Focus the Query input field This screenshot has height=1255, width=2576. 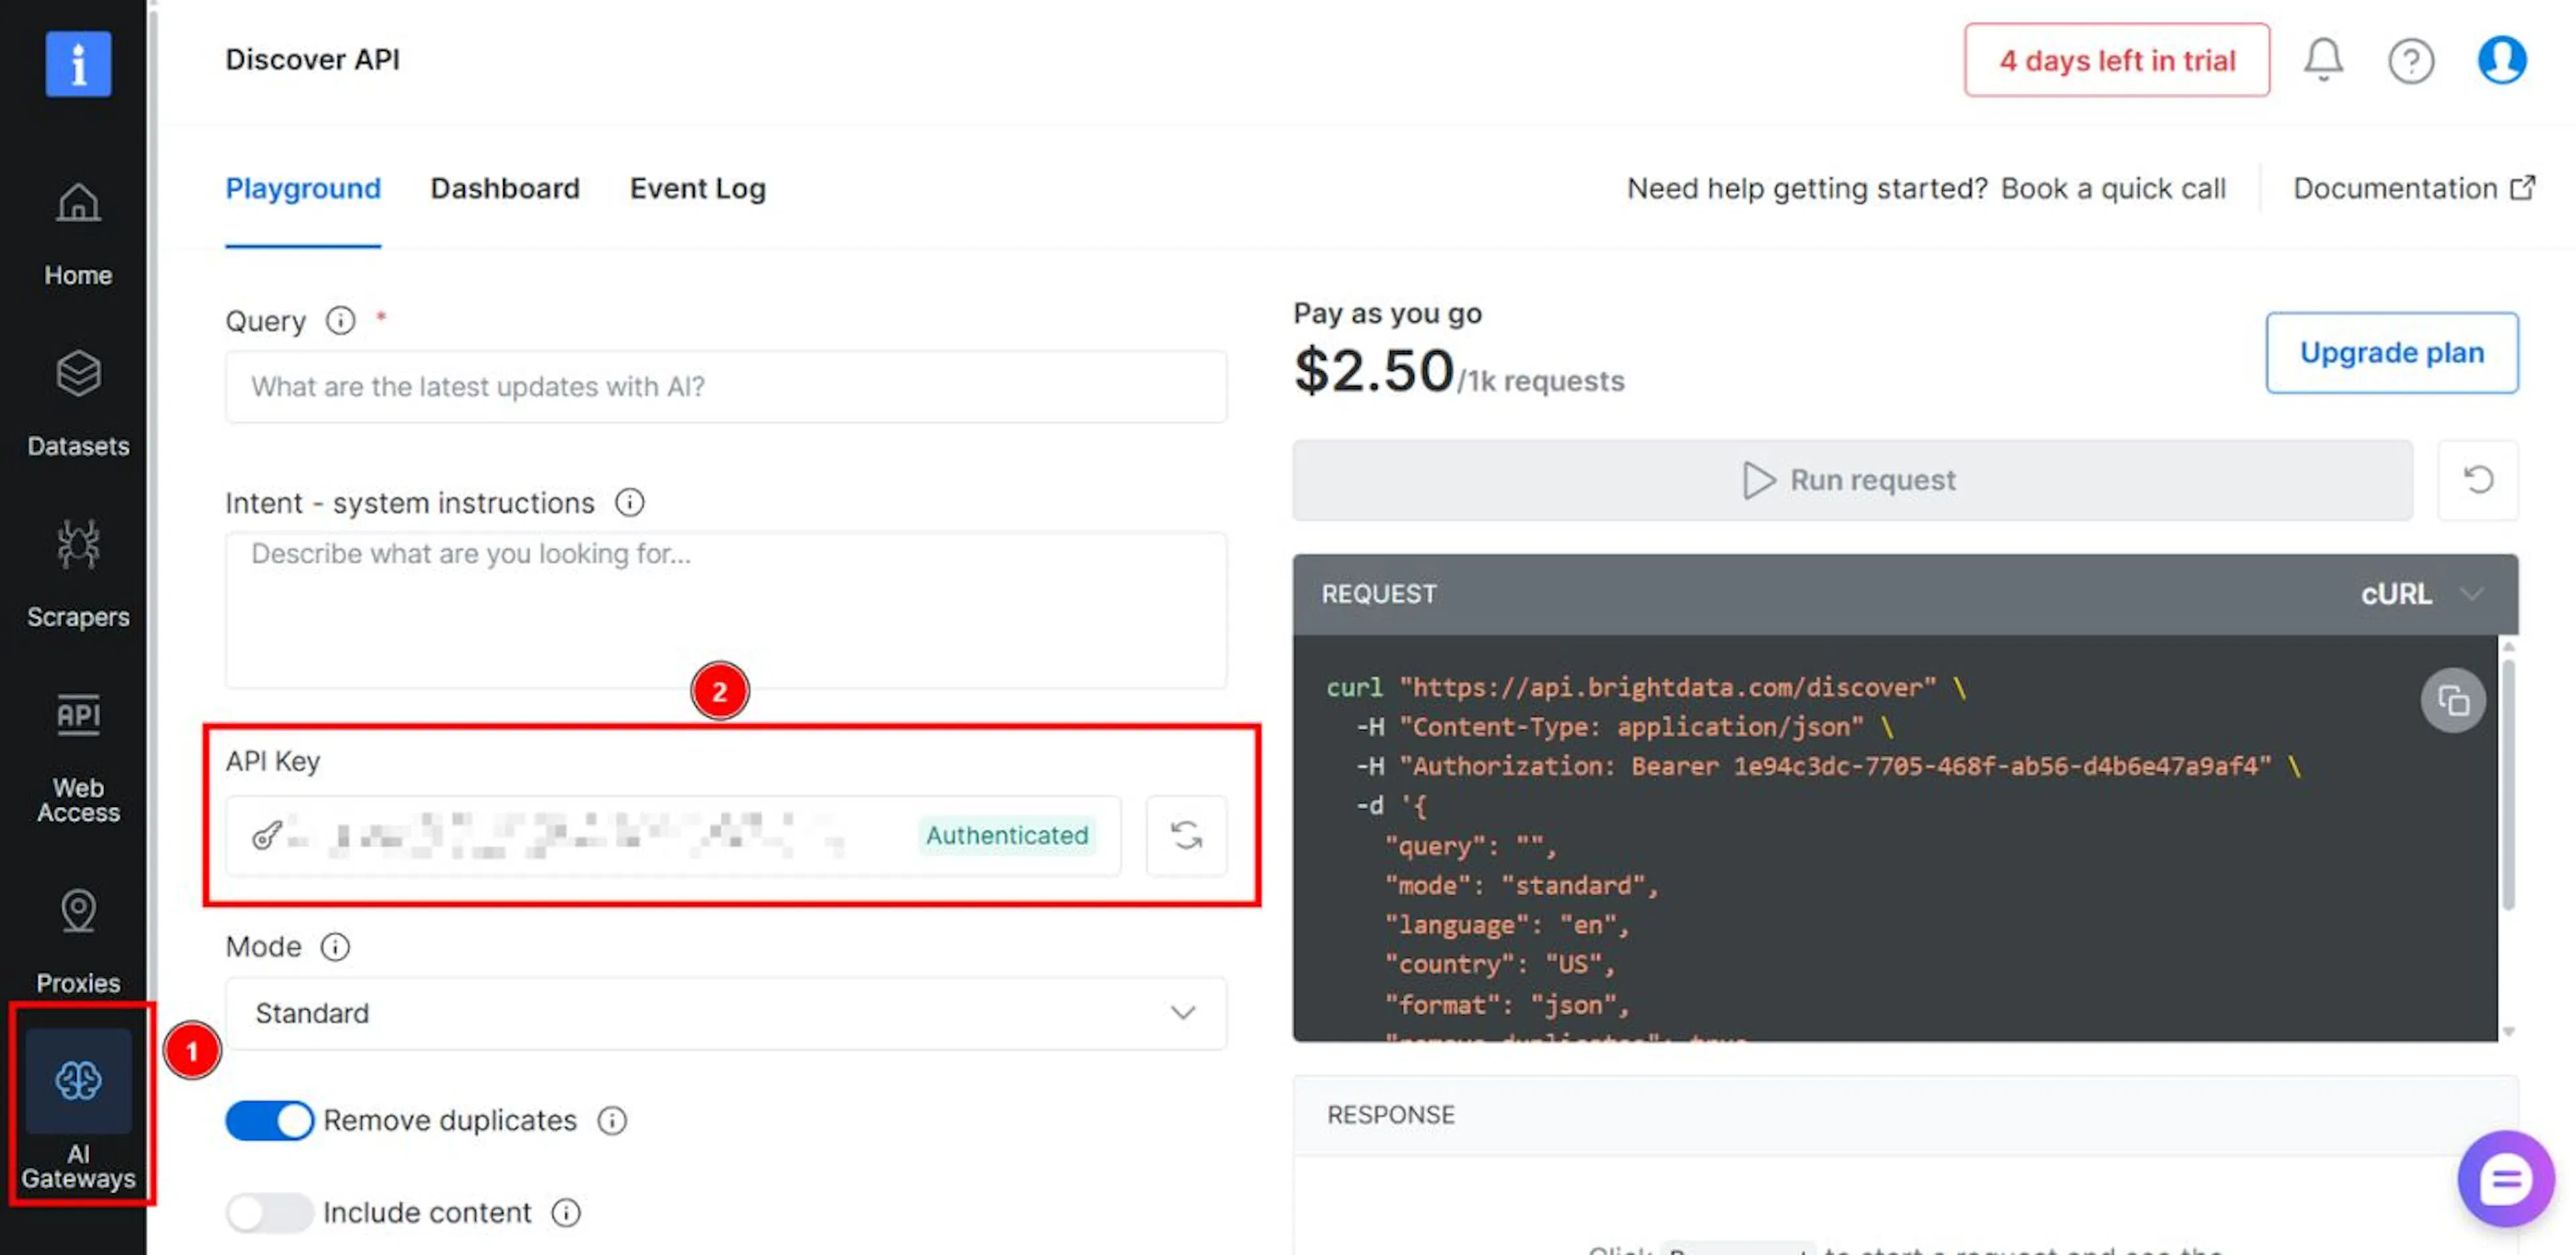725,386
